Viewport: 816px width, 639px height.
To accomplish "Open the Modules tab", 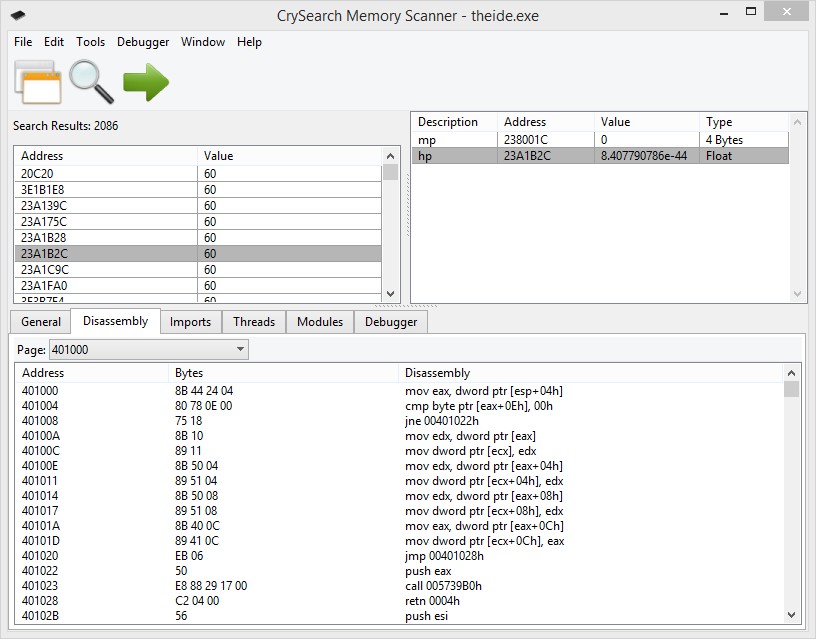I will tap(320, 322).
